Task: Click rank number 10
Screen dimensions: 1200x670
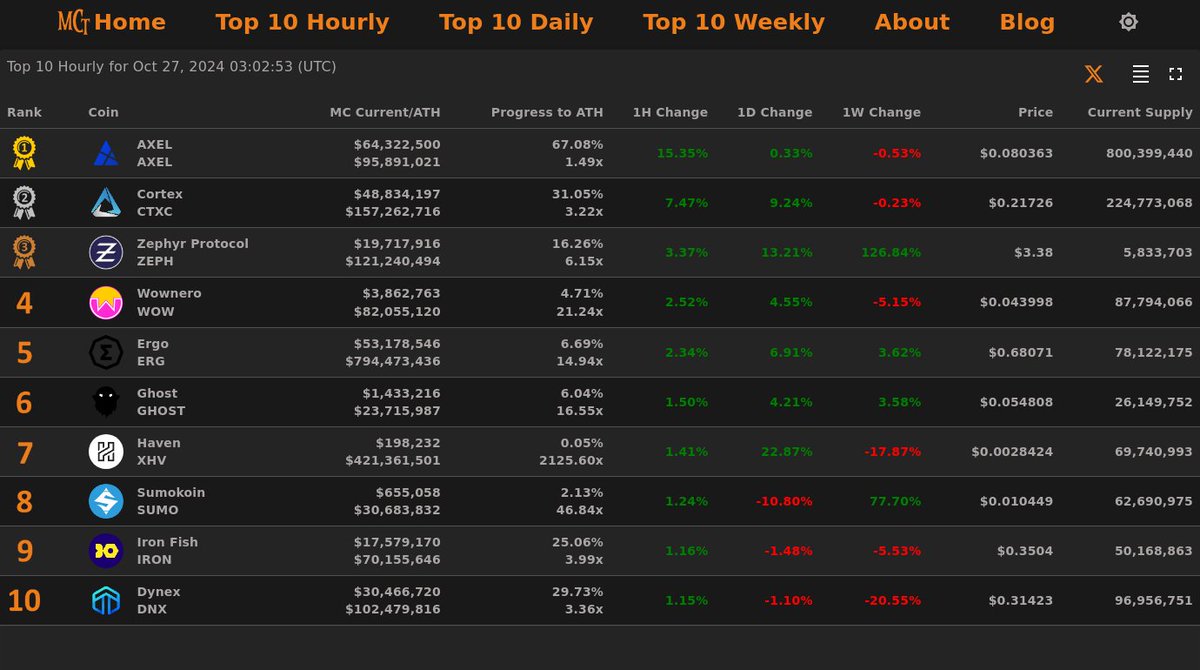Action: (24, 601)
